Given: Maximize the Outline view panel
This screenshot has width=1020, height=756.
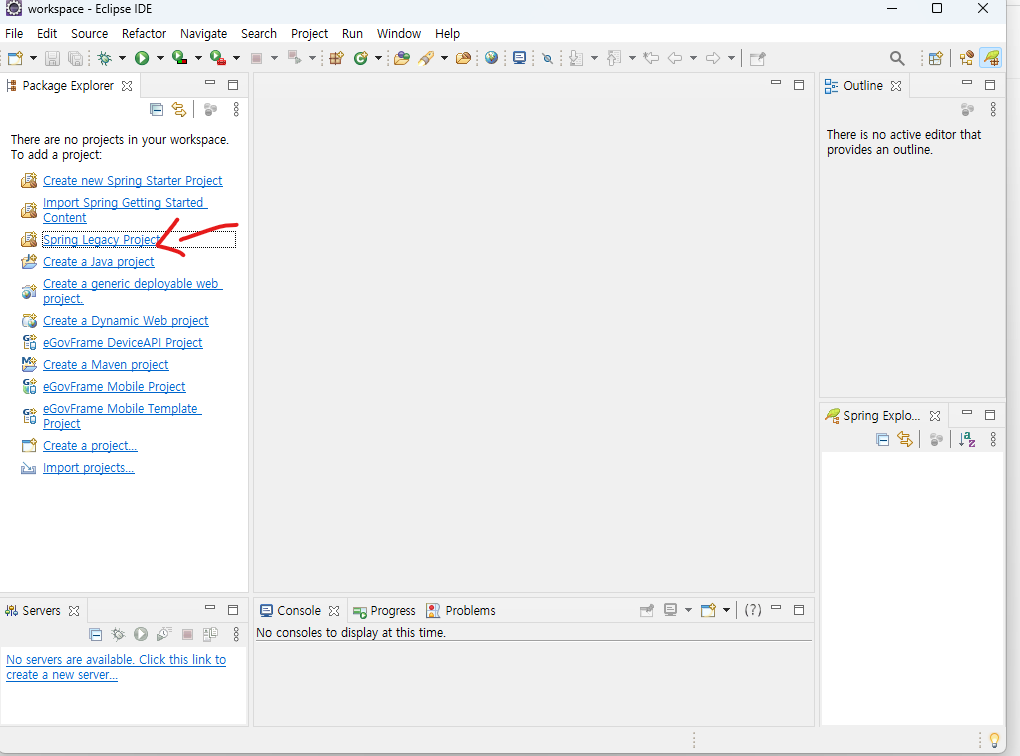Looking at the screenshot, I should pyautogui.click(x=990, y=85).
